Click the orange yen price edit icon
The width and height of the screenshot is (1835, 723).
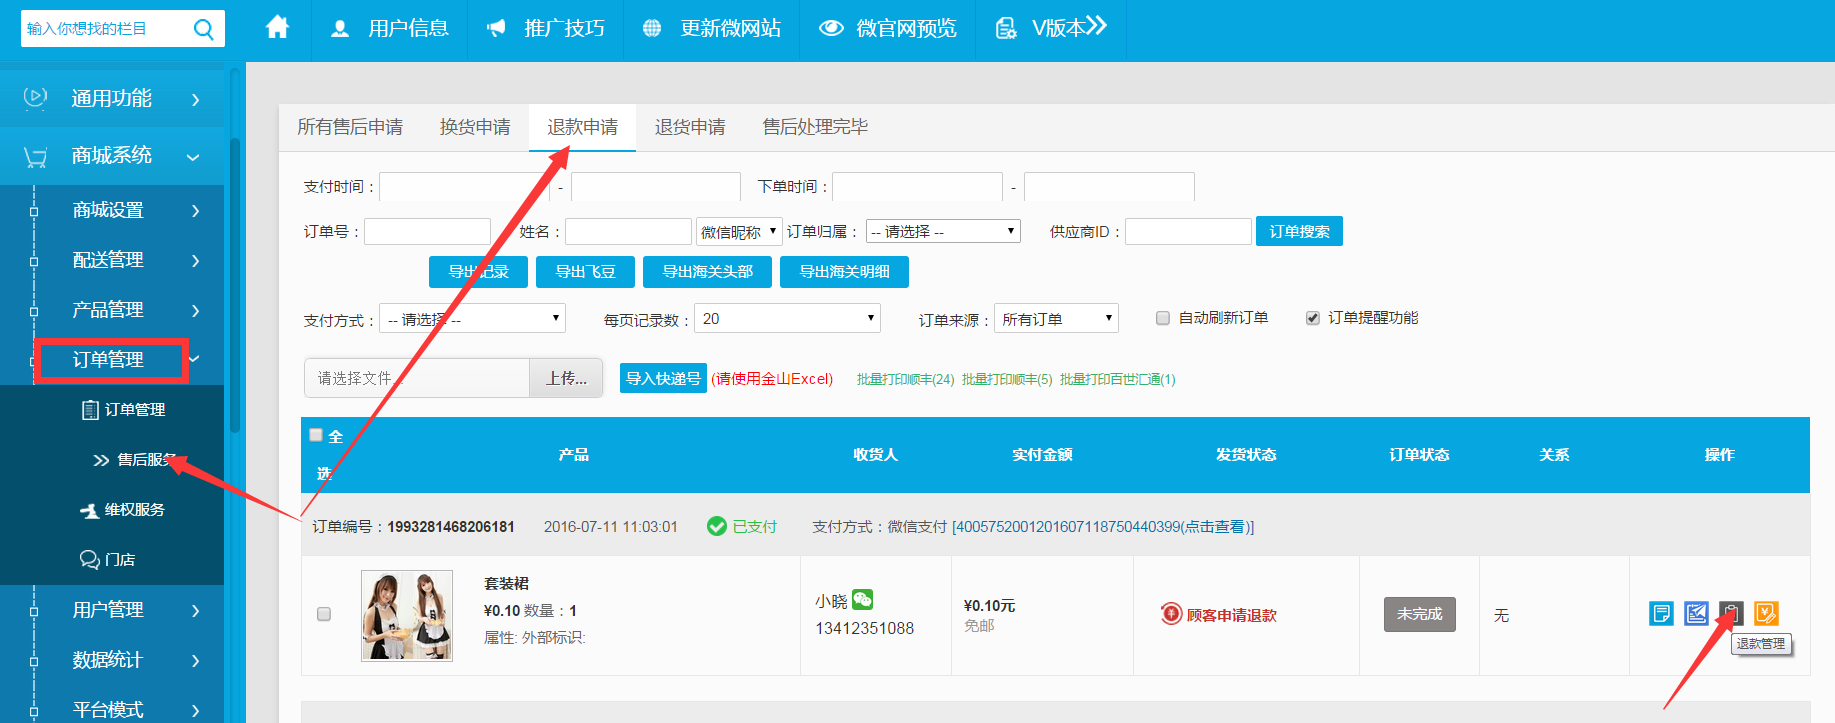coord(1766,613)
